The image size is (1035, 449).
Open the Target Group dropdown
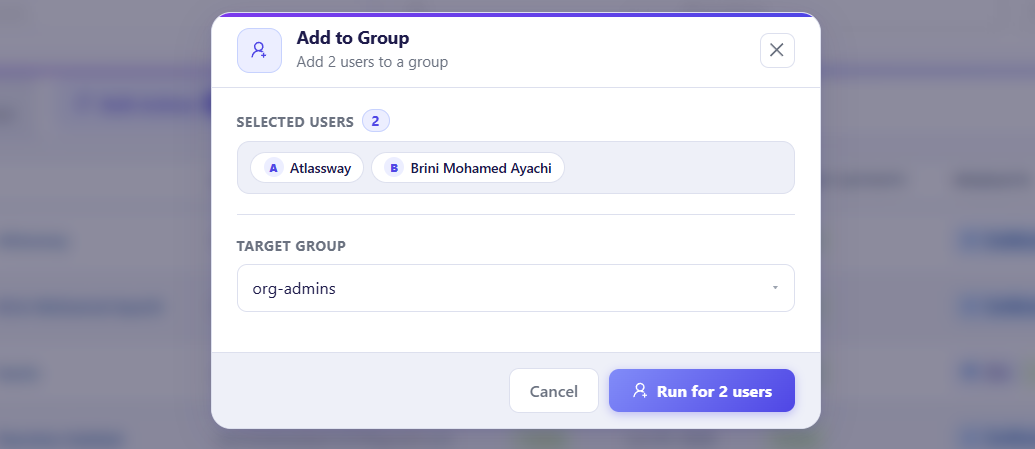click(516, 289)
